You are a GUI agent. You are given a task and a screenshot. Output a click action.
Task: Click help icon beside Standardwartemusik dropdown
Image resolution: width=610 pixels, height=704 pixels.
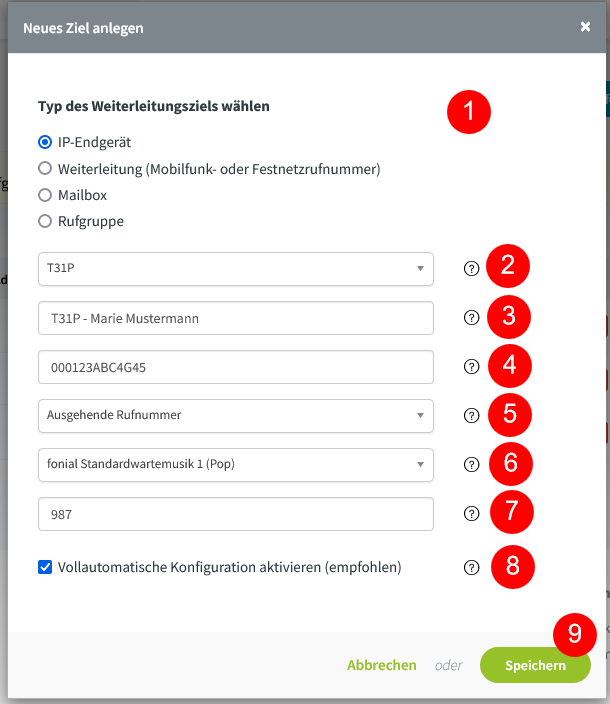pyautogui.click(x=471, y=464)
